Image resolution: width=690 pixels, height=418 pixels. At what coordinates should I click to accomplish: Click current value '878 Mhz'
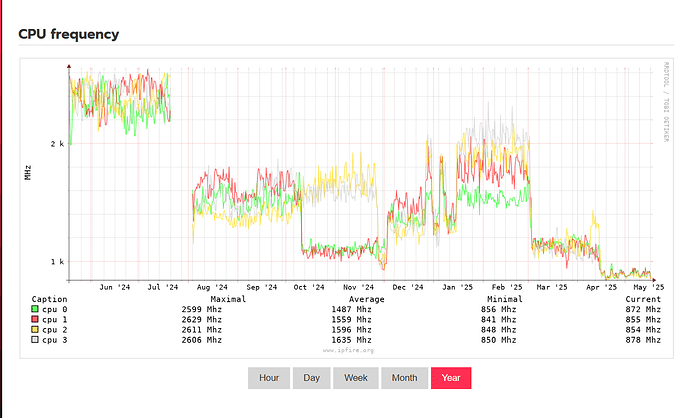tap(643, 340)
